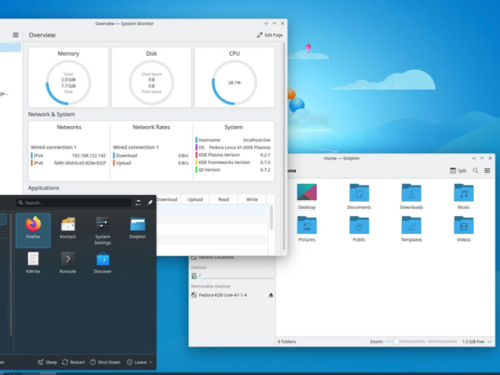Expand free space dropdown in Dolphin status bar
Image resolution: width=500 pixels, height=375 pixels.
click(490, 342)
